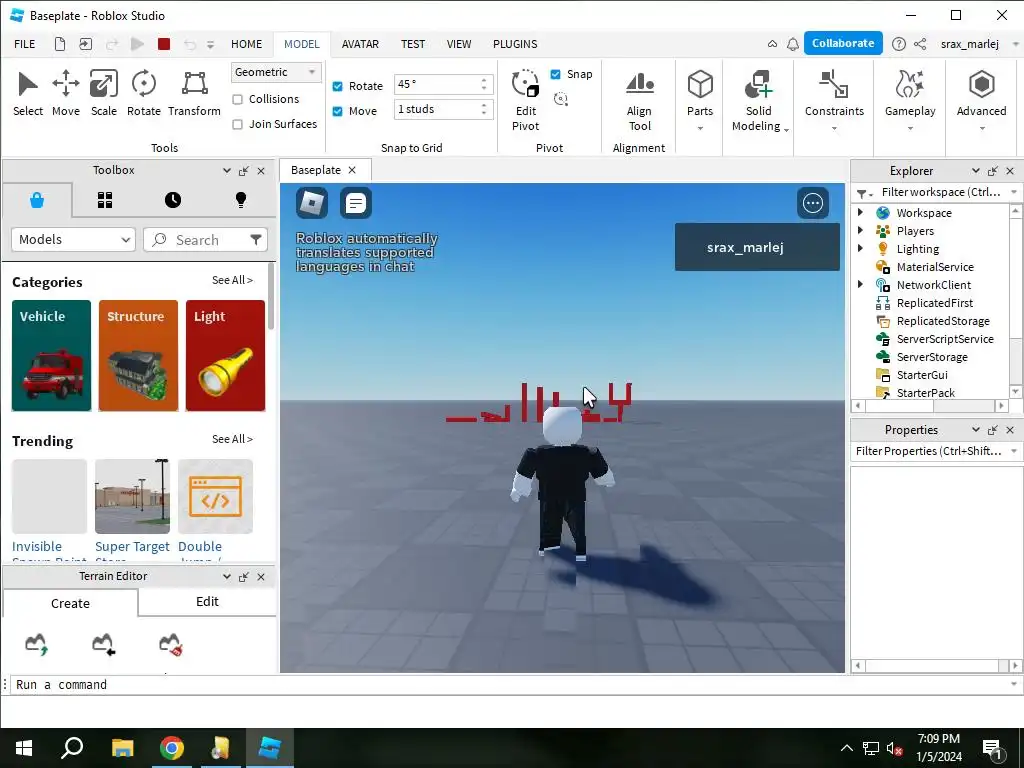1024x768 pixels.
Task: Open Toolbox Creations lightbulb tab
Action: (x=241, y=200)
